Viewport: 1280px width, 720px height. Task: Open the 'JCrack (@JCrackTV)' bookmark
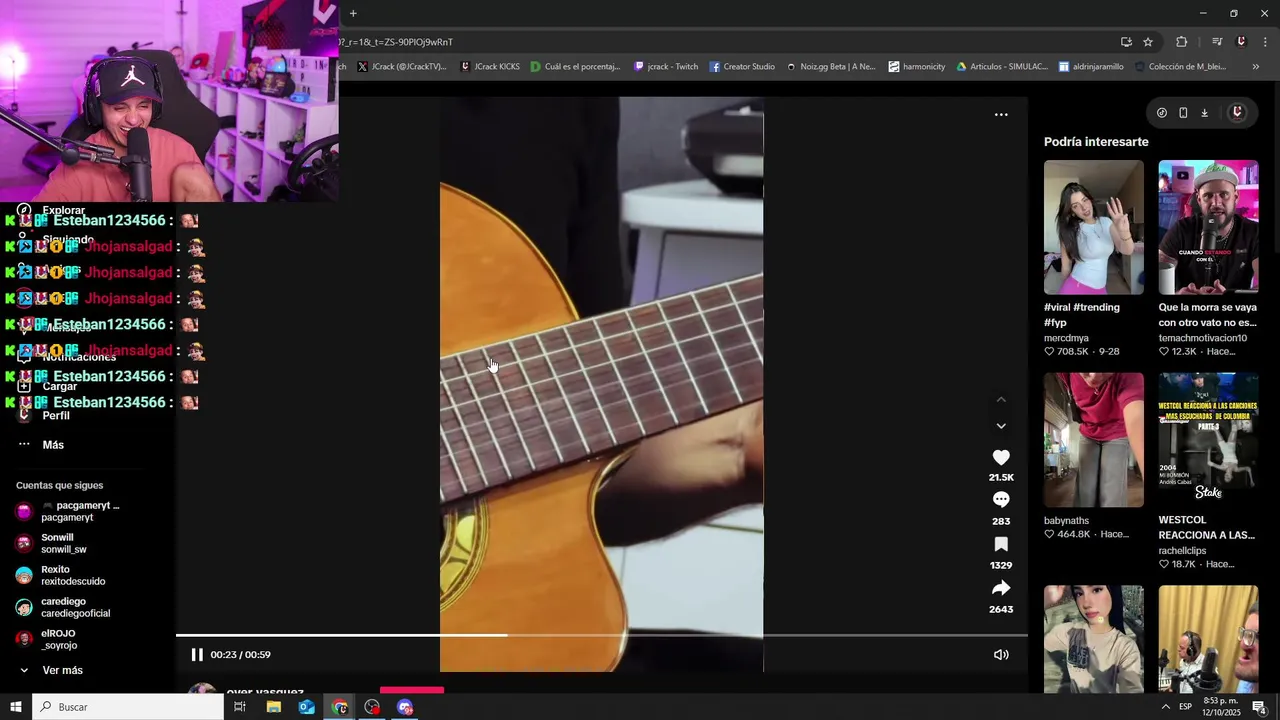coord(402,67)
